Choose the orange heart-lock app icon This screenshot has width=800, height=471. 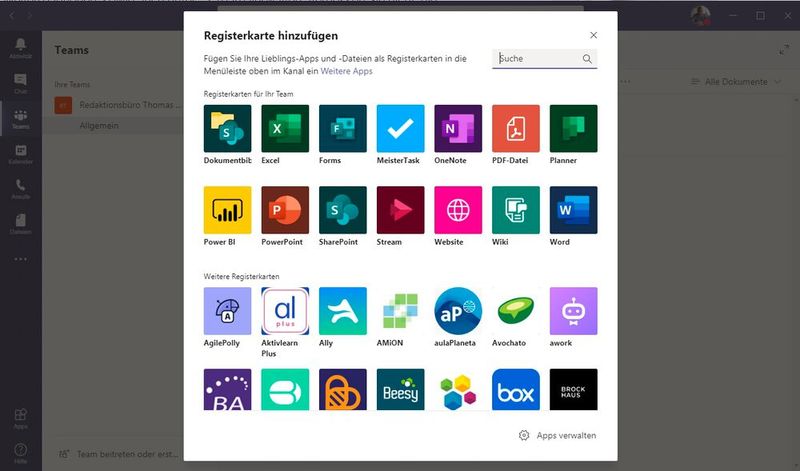point(342,389)
